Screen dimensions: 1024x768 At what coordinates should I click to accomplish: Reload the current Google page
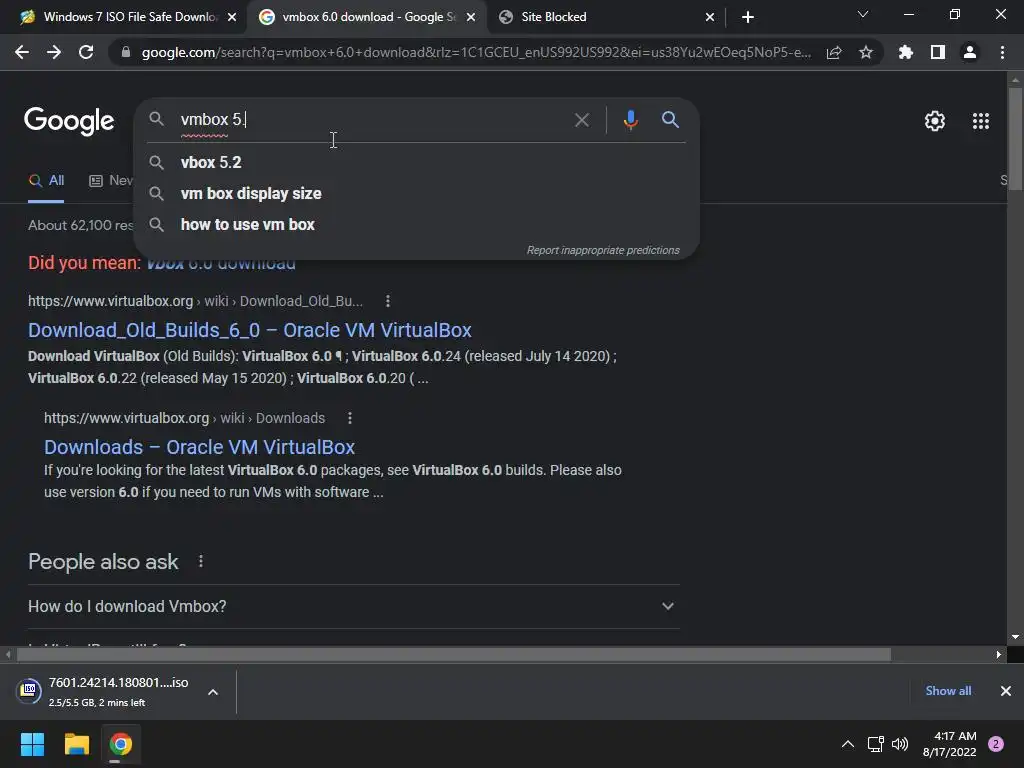point(86,52)
